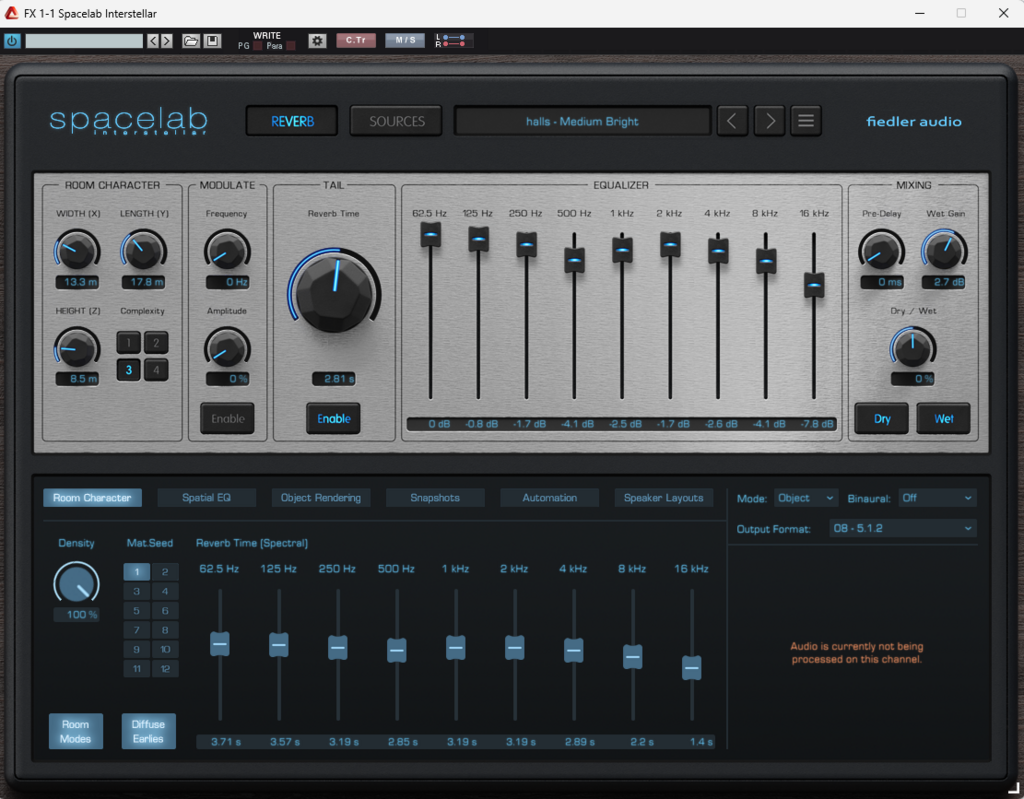The width and height of the screenshot is (1024, 799).
Task: Open the Object Rendering tab
Action: [x=321, y=498]
